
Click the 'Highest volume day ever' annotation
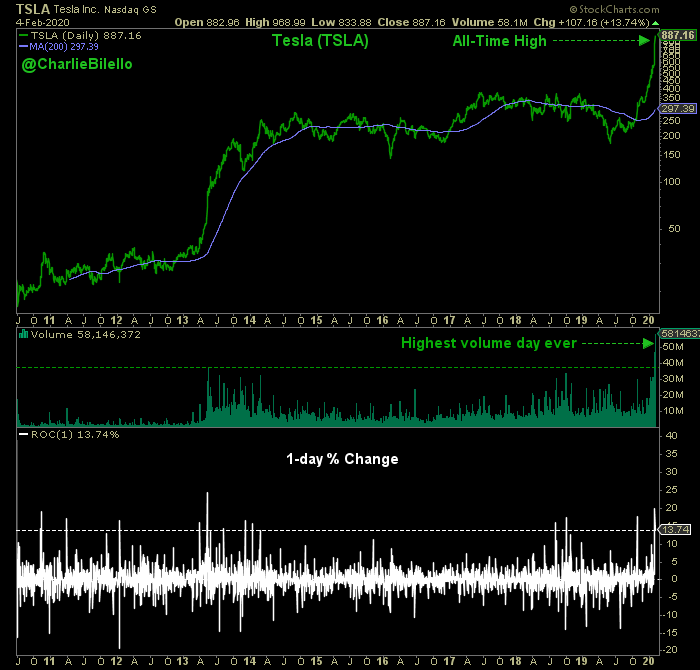point(489,343)
